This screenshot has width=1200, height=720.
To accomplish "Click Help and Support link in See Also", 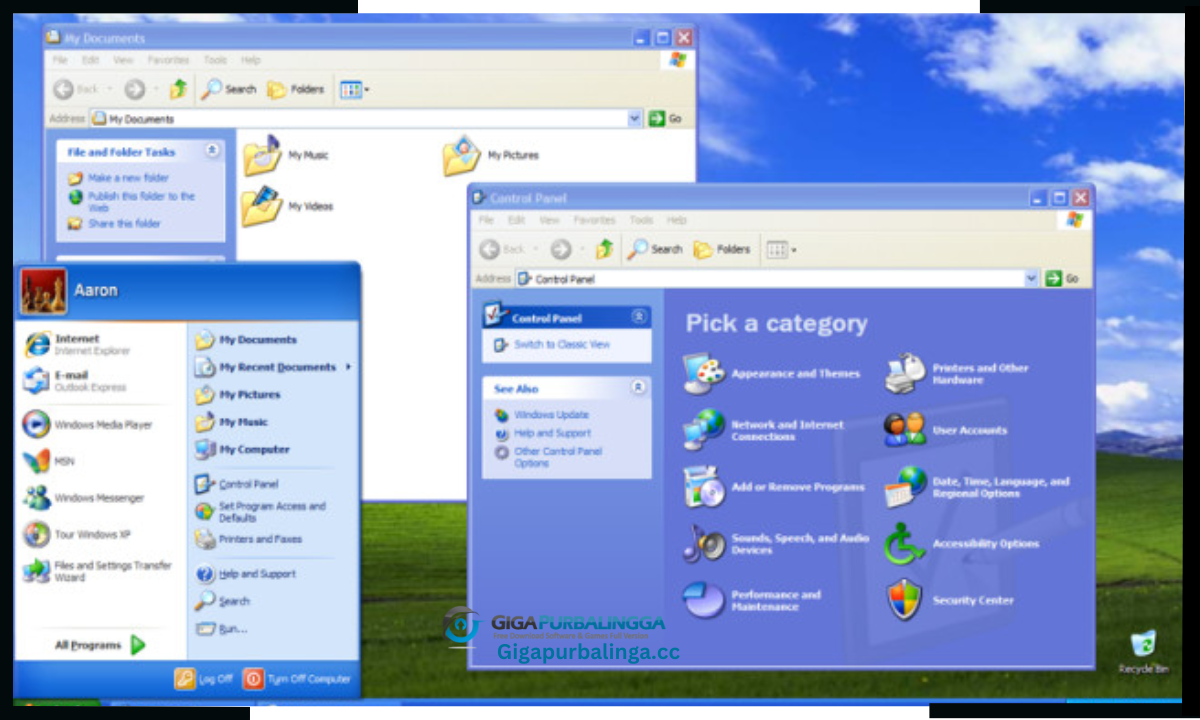I will (552, 433).
